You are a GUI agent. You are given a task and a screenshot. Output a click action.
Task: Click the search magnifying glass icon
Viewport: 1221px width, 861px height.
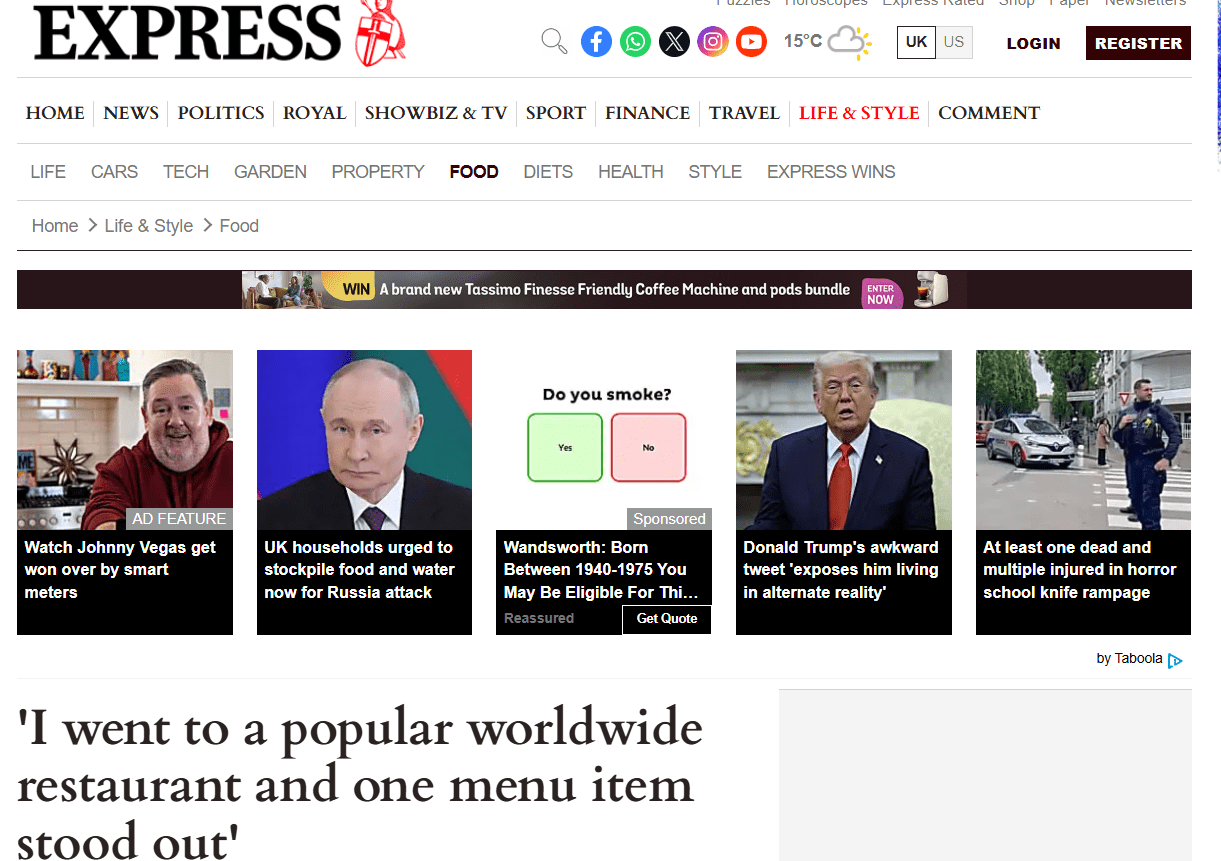tap(554, 42)
